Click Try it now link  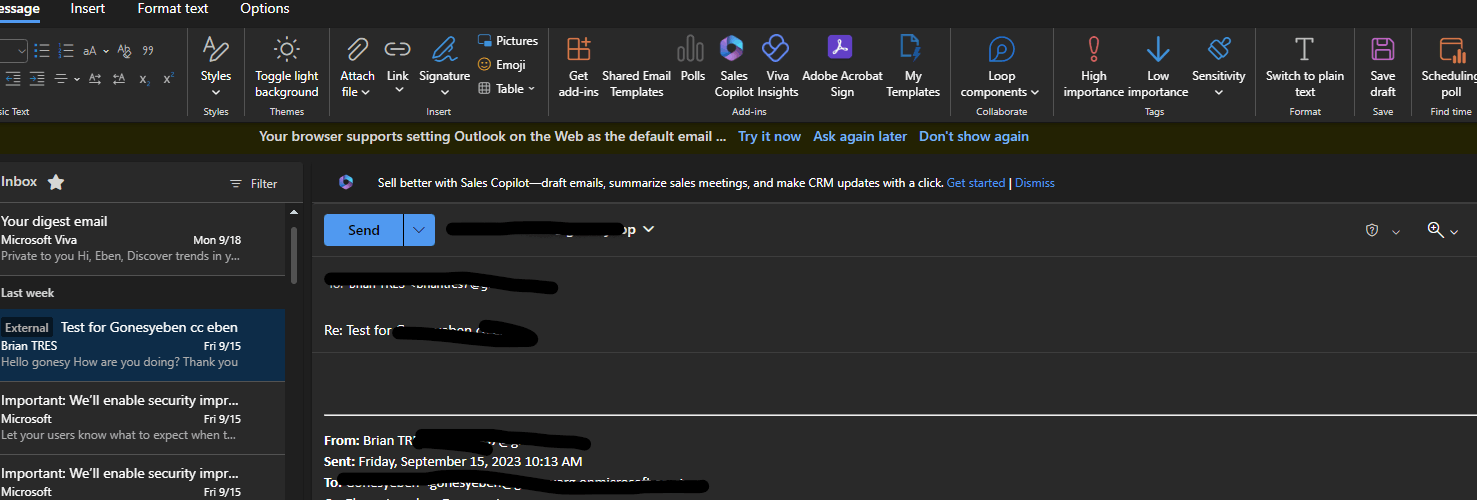pos(769,137)
